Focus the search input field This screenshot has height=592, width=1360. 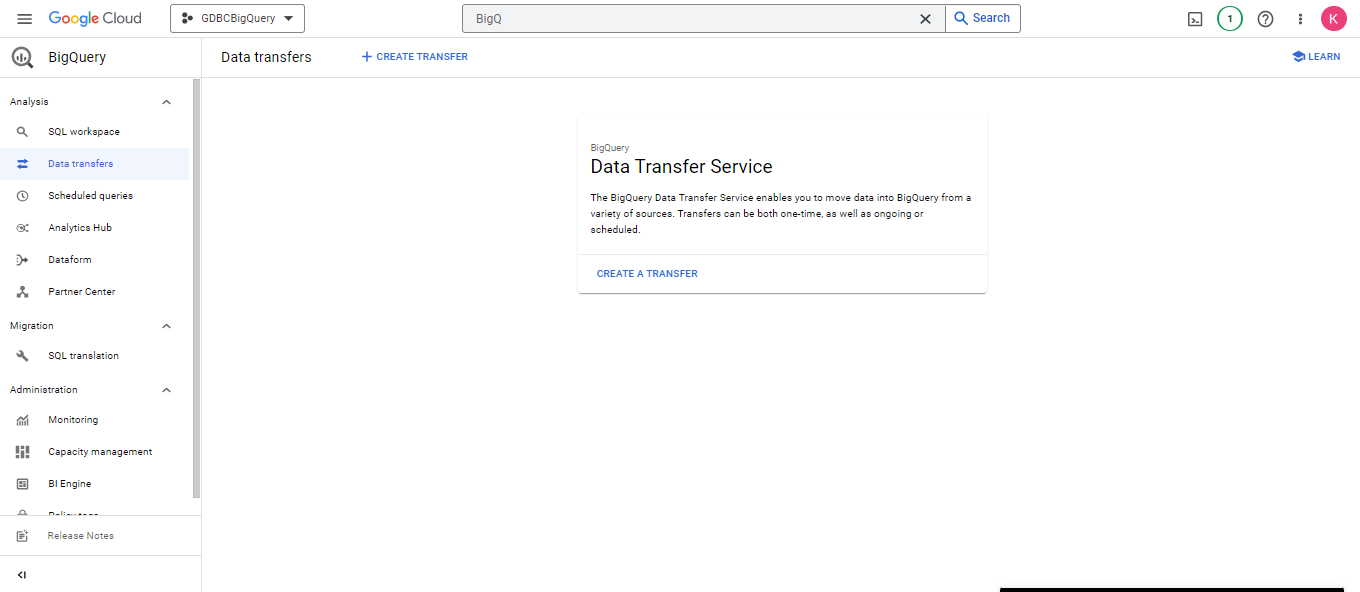coord(690,19)
